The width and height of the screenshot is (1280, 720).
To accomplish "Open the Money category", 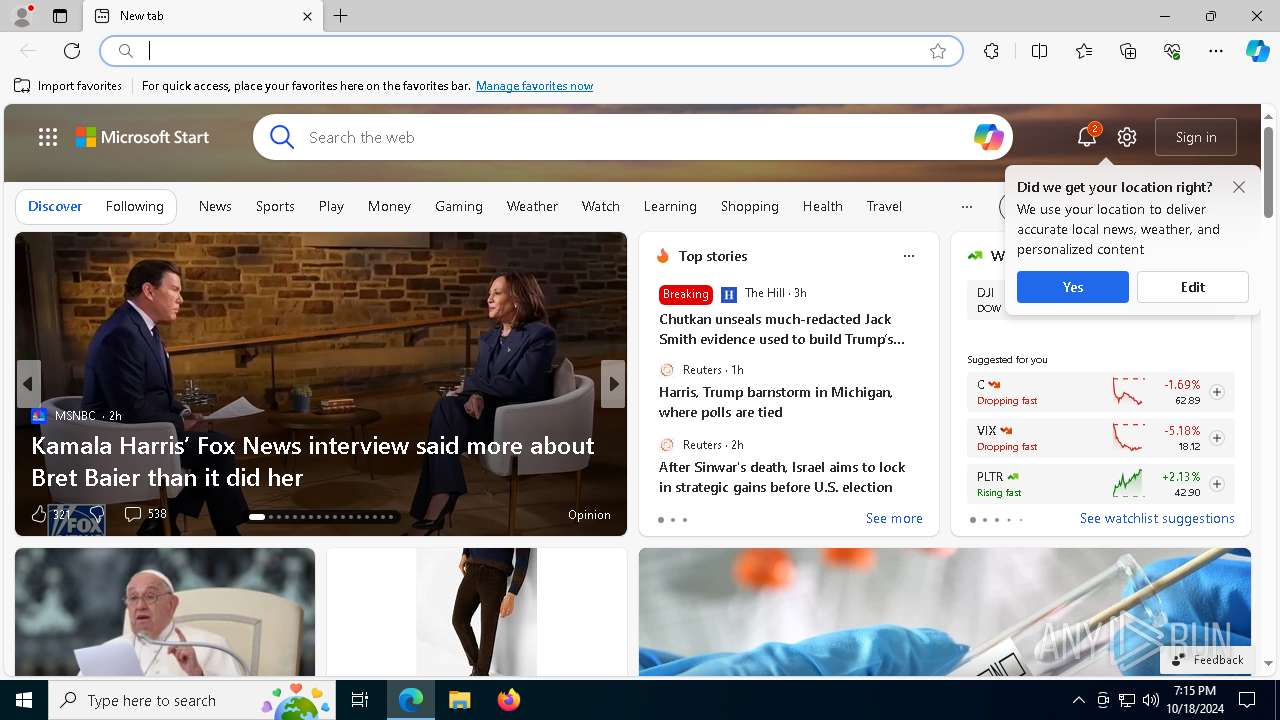I will (x=389, y=206).
